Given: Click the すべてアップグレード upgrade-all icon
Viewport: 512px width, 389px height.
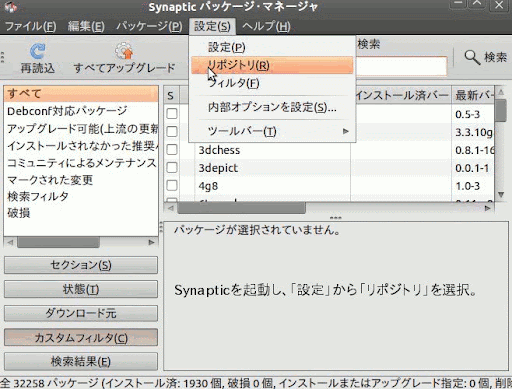Looking at the screenshot, I should click(x=124, y=51).
